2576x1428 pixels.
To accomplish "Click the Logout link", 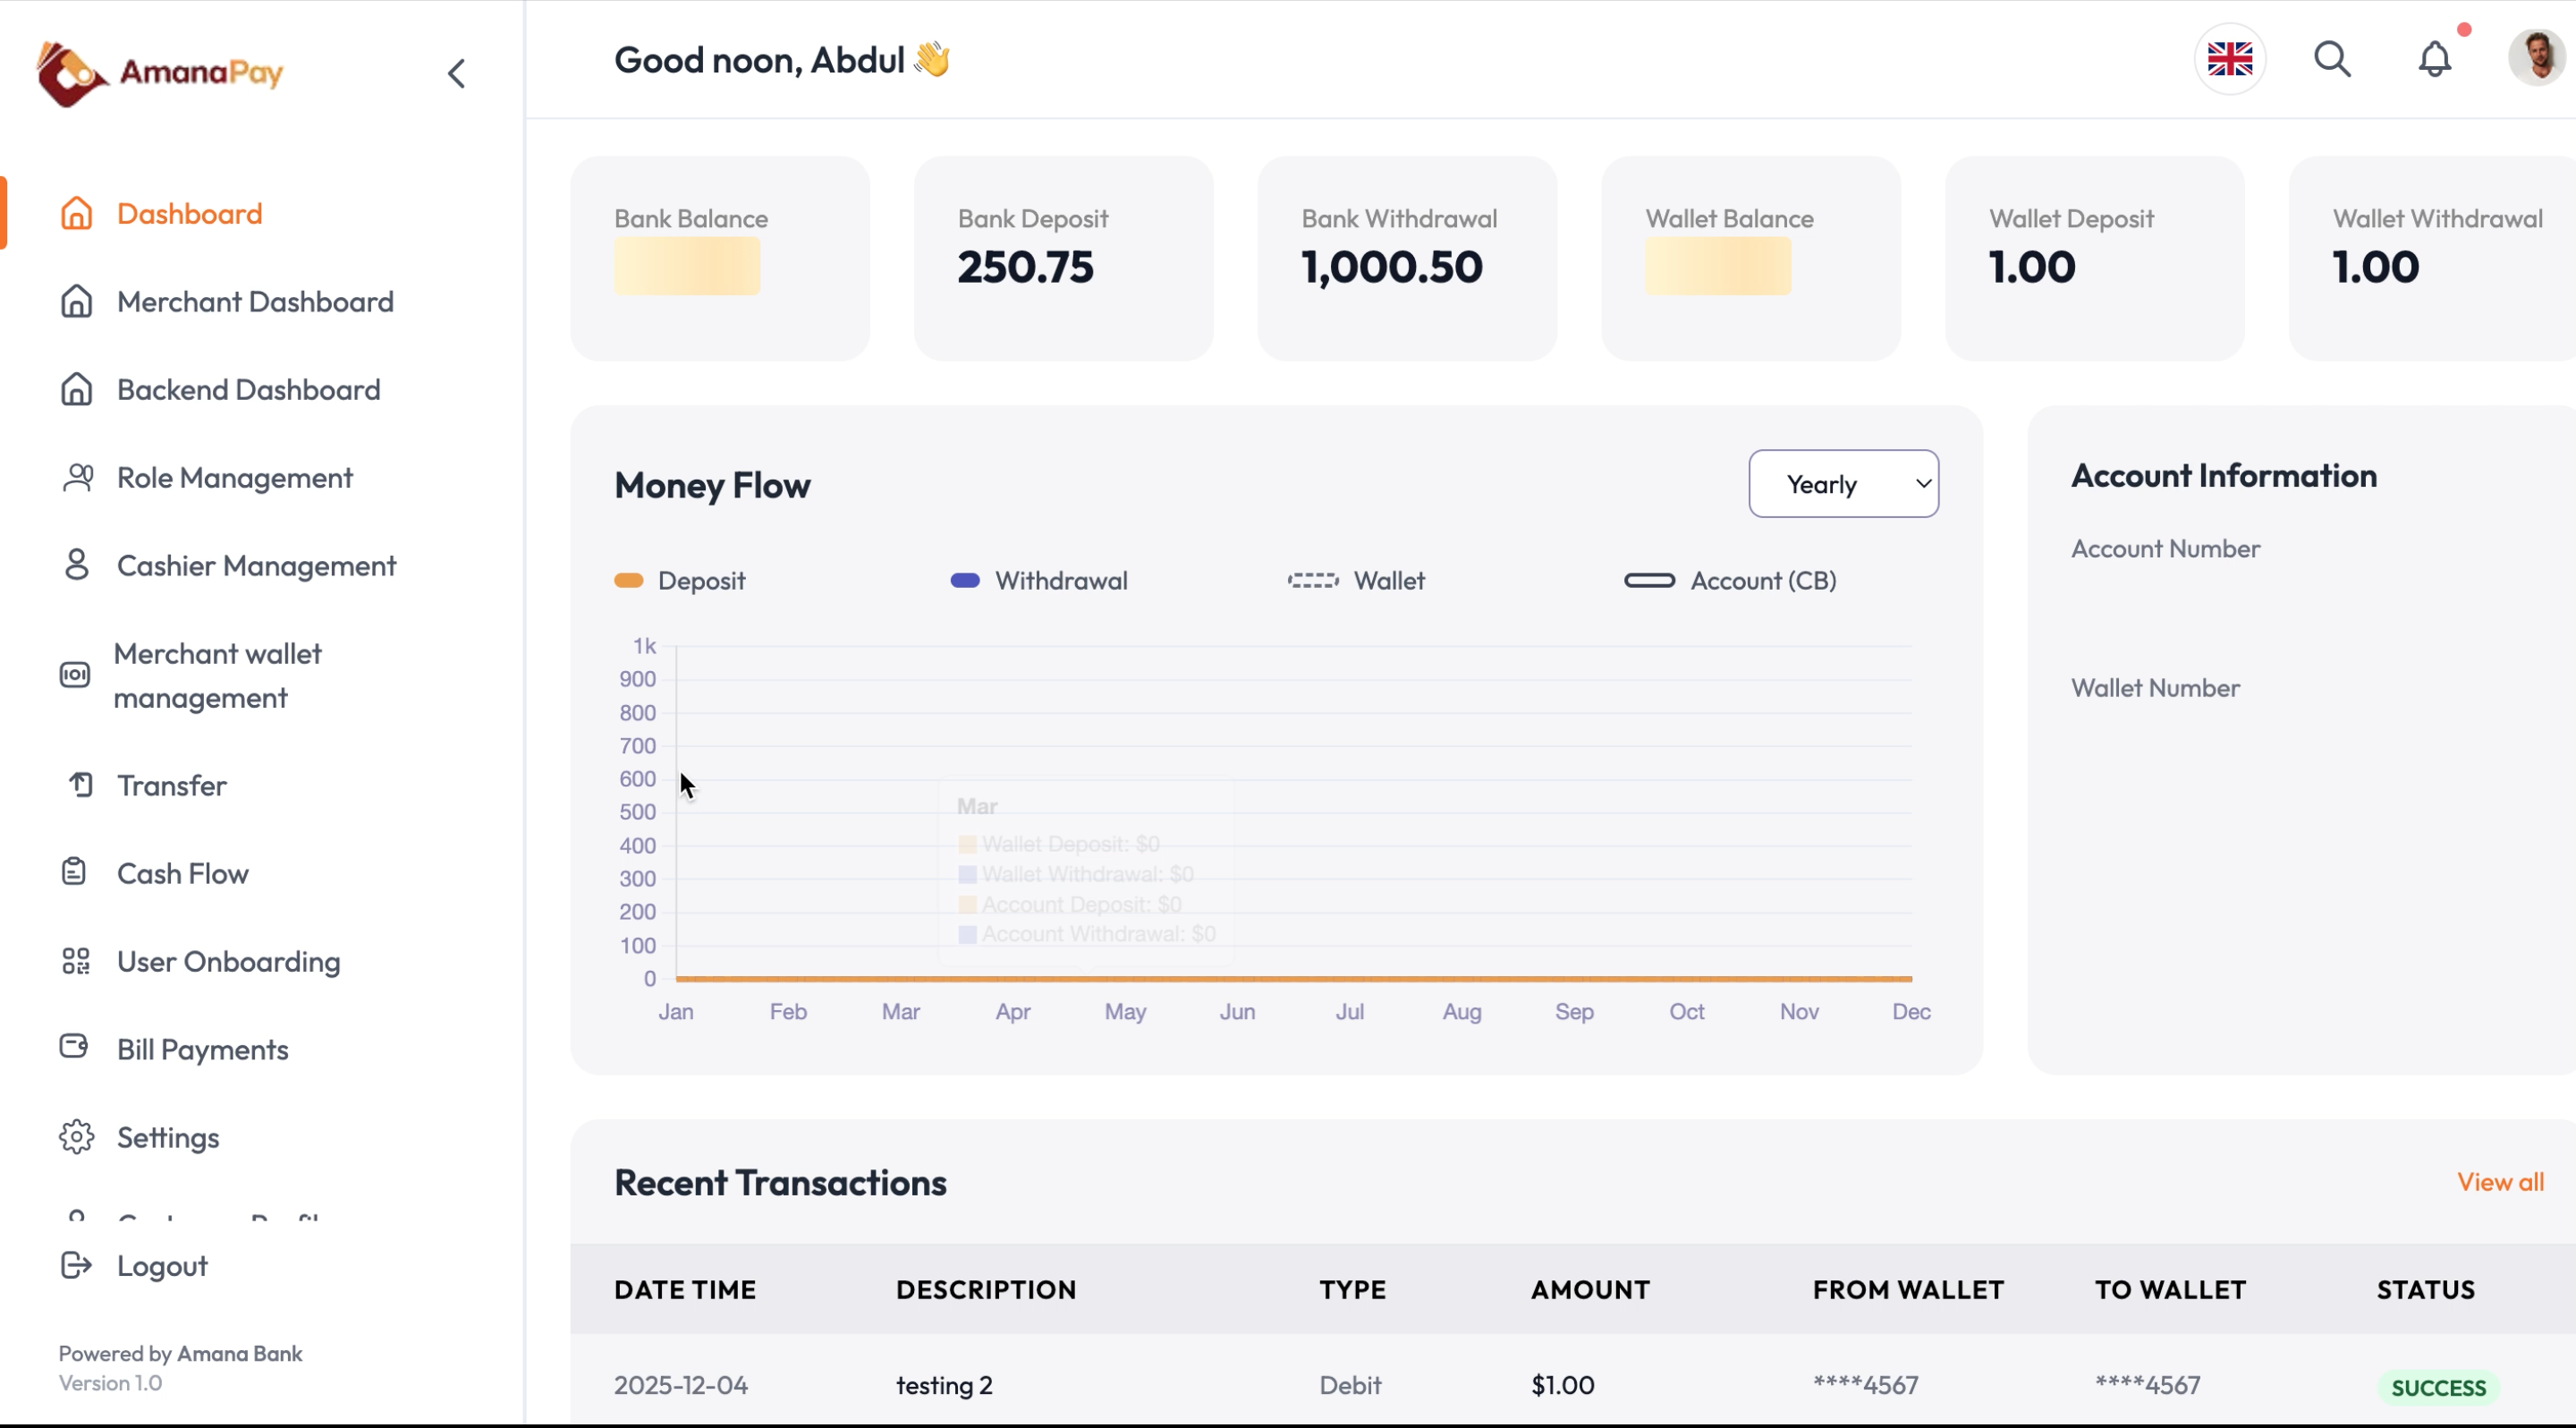I will (162, 1266).
